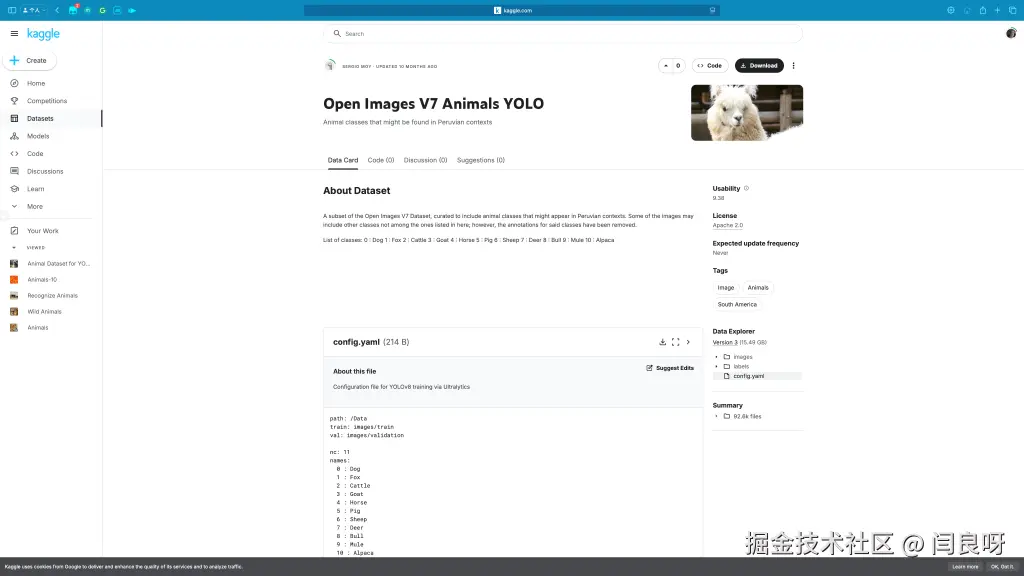Image resolution: width=1024 pixels, height=576 pixels.
Task: Open the Apache 2.0 license link
Action: [x=728, y=225]
